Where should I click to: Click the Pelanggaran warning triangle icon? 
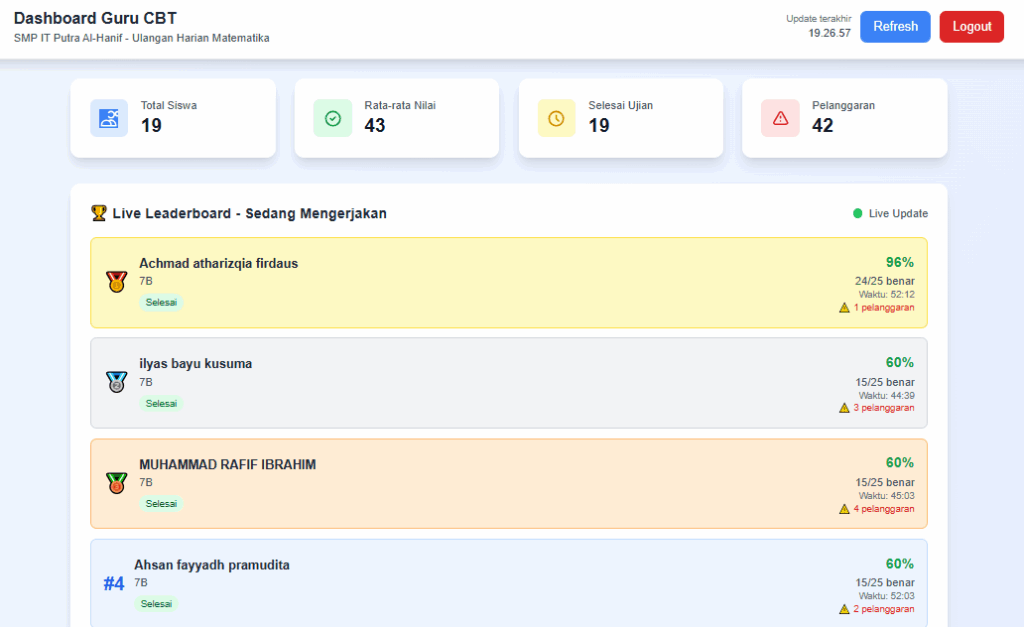click(x=780, y=118)
